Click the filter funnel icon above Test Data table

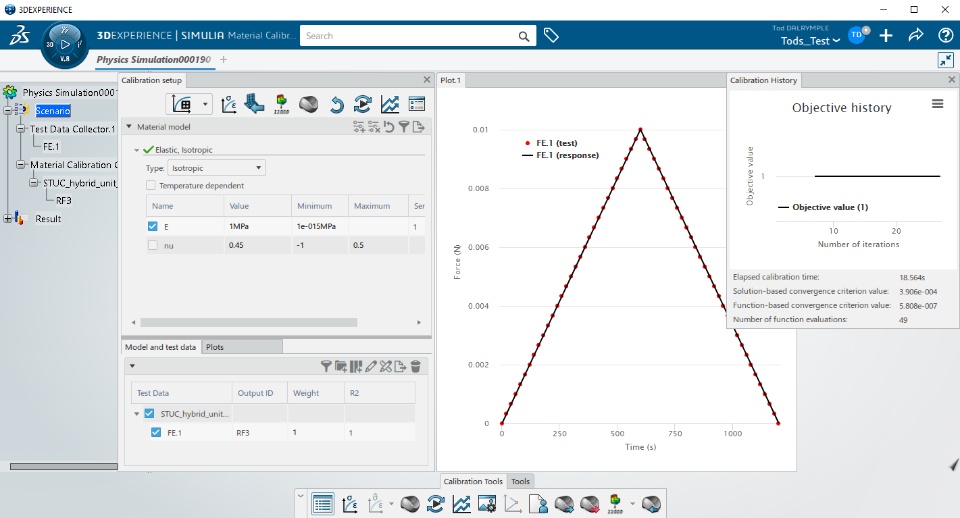(x=326, y=366)
